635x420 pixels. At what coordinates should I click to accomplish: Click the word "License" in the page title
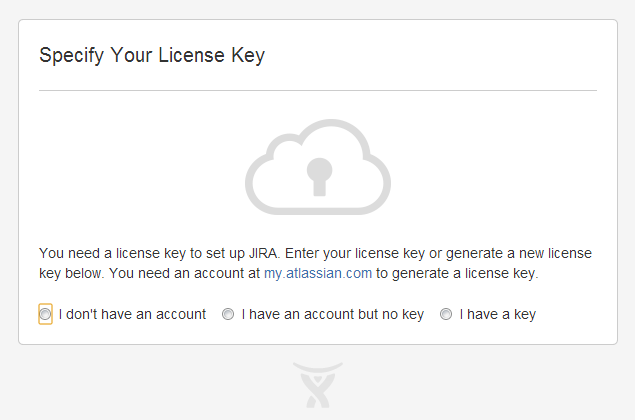(191, 55)
